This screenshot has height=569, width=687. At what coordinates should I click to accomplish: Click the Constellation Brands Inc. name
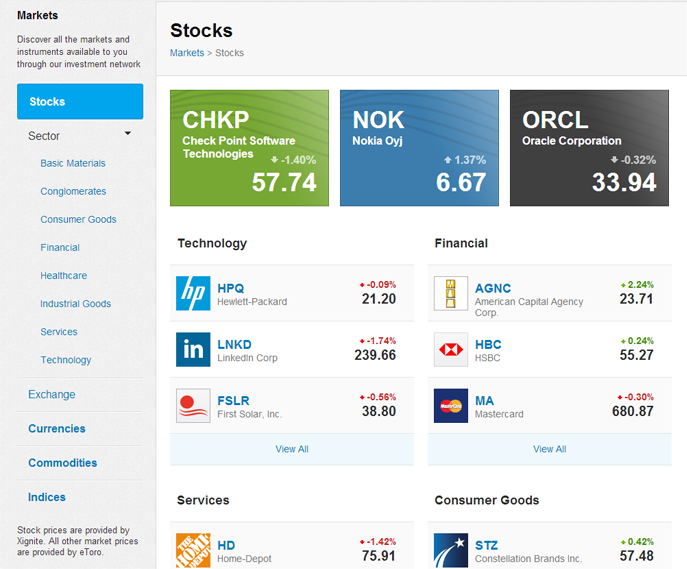[528, 559]
